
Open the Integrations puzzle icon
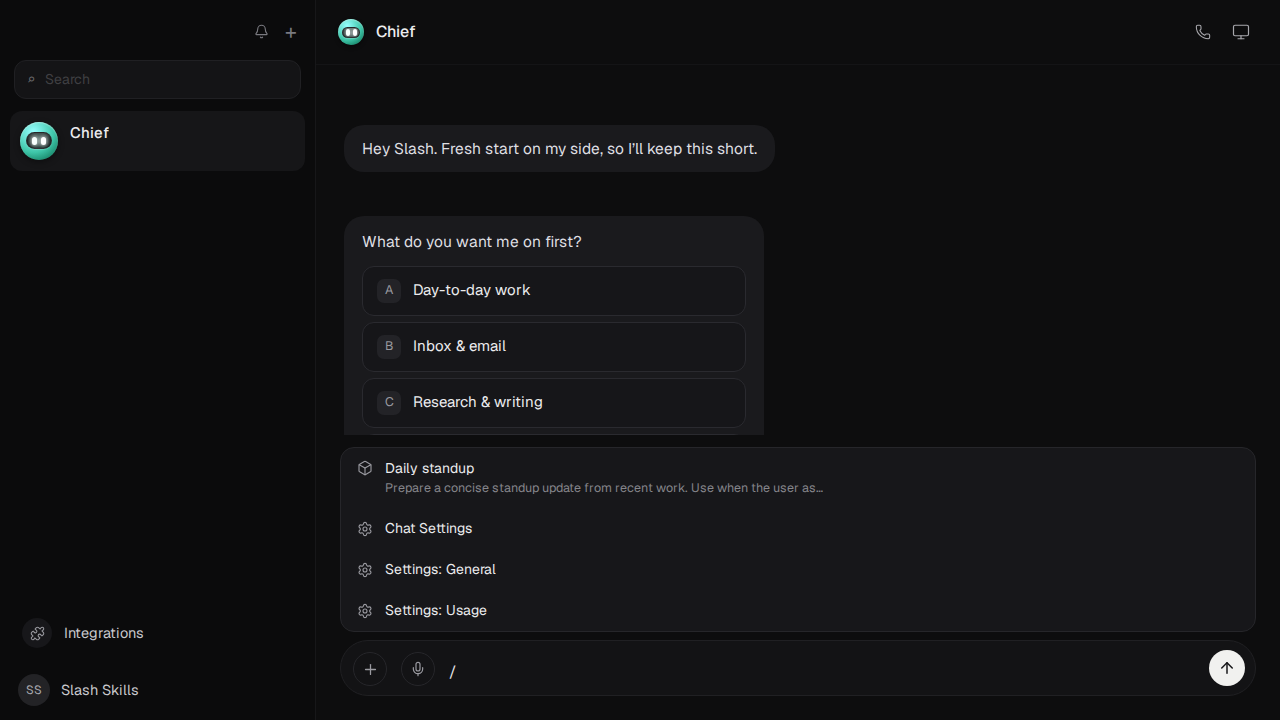(x=37, y=633)
